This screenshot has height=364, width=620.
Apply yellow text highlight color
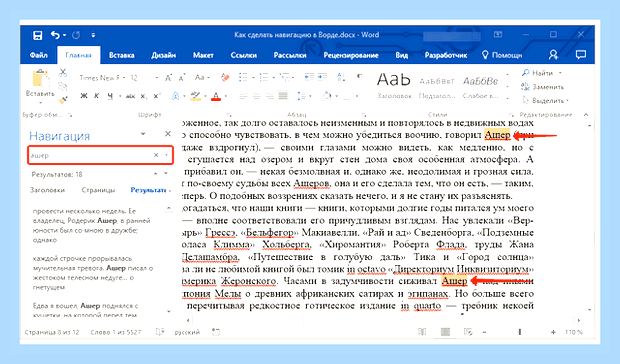195,96
